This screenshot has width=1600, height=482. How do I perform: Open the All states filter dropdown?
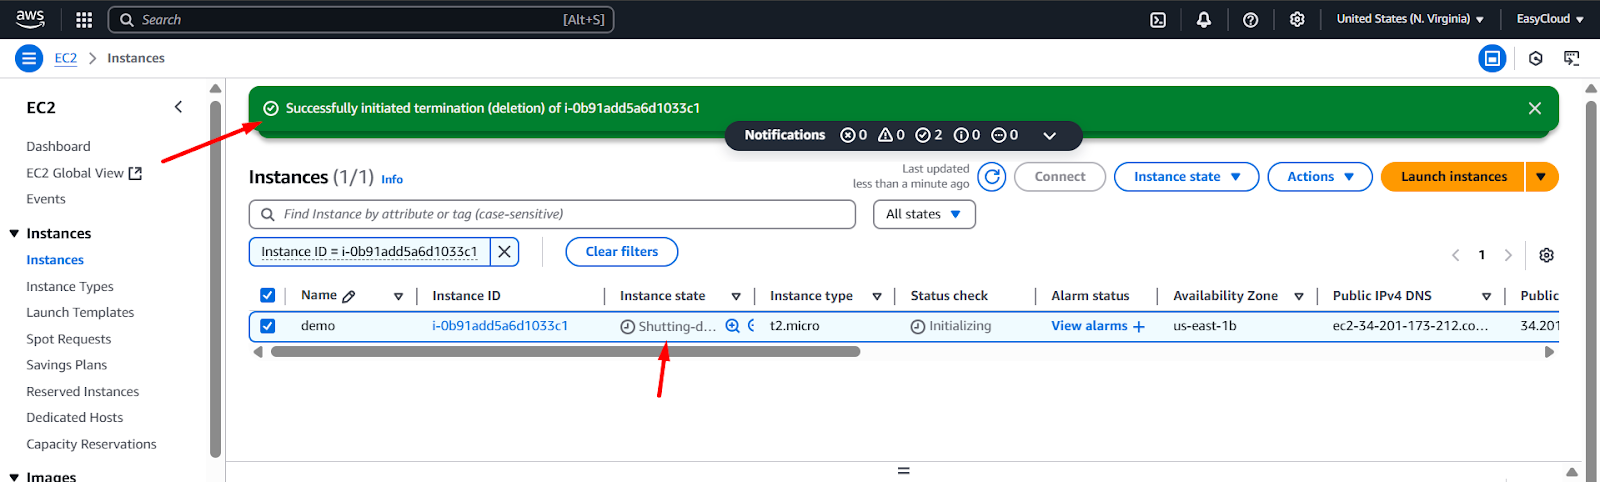[924, 214]
